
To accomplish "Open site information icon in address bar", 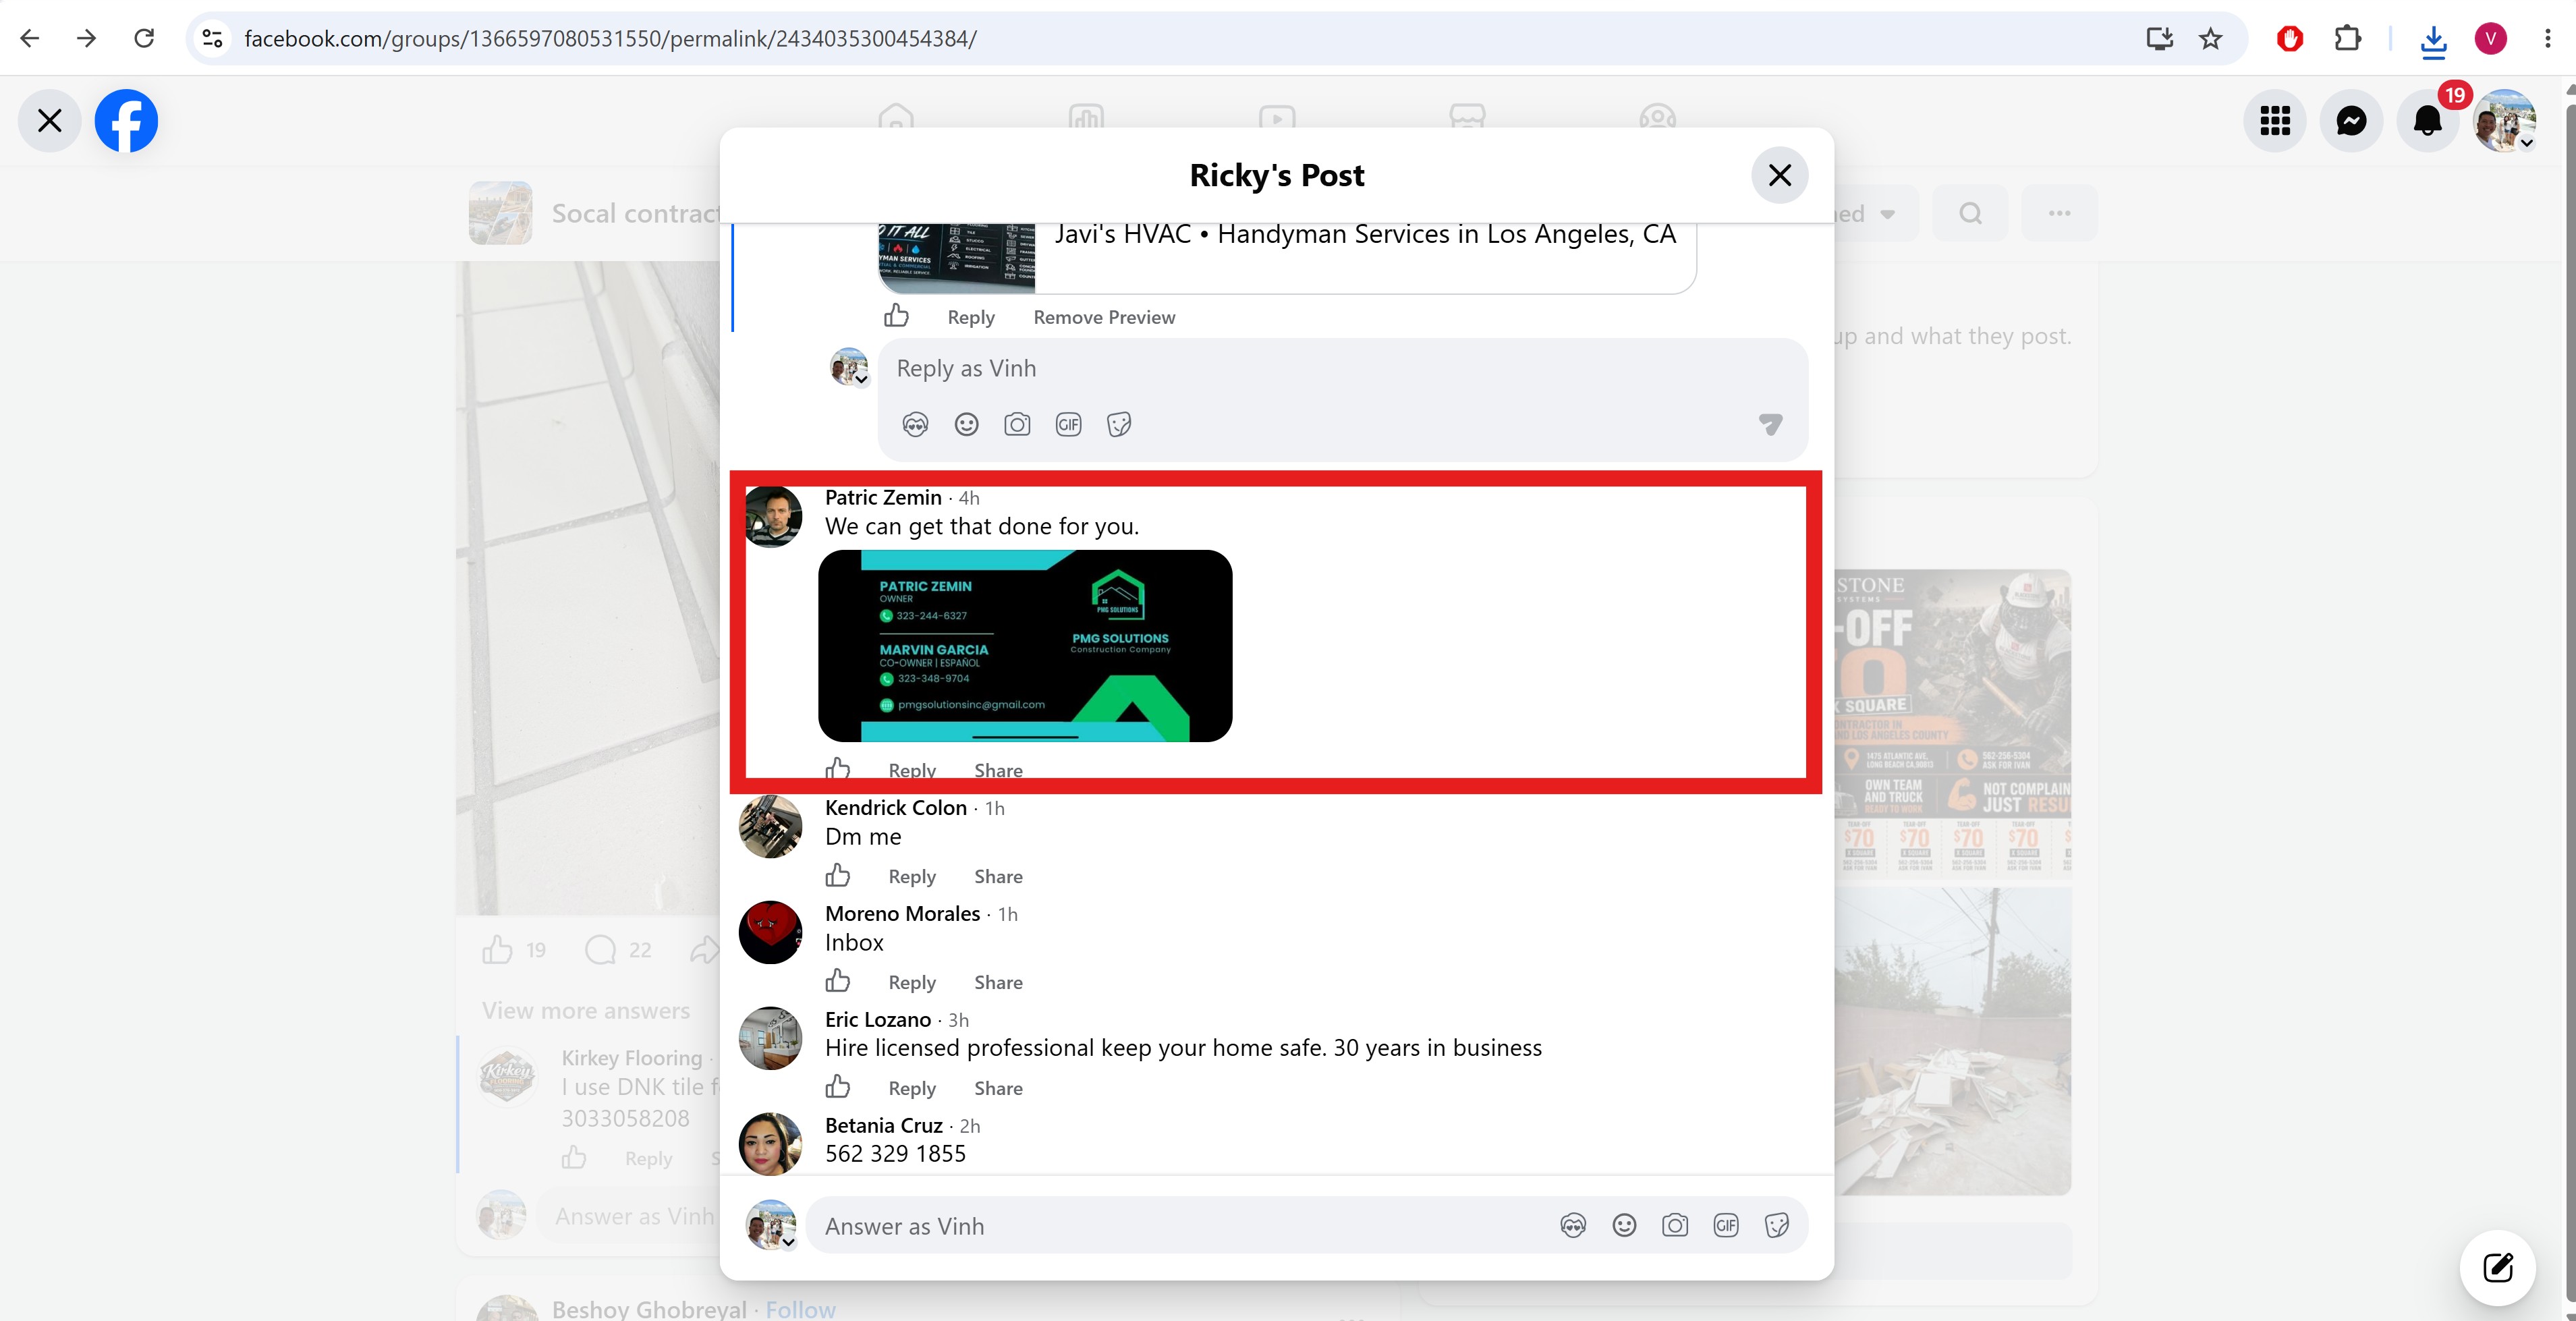I will 212,38.
